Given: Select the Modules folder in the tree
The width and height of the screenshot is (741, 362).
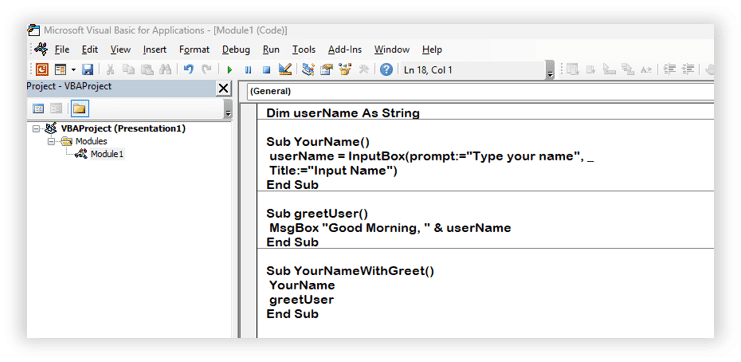Looking at the screenshot, I should (91, 141).
